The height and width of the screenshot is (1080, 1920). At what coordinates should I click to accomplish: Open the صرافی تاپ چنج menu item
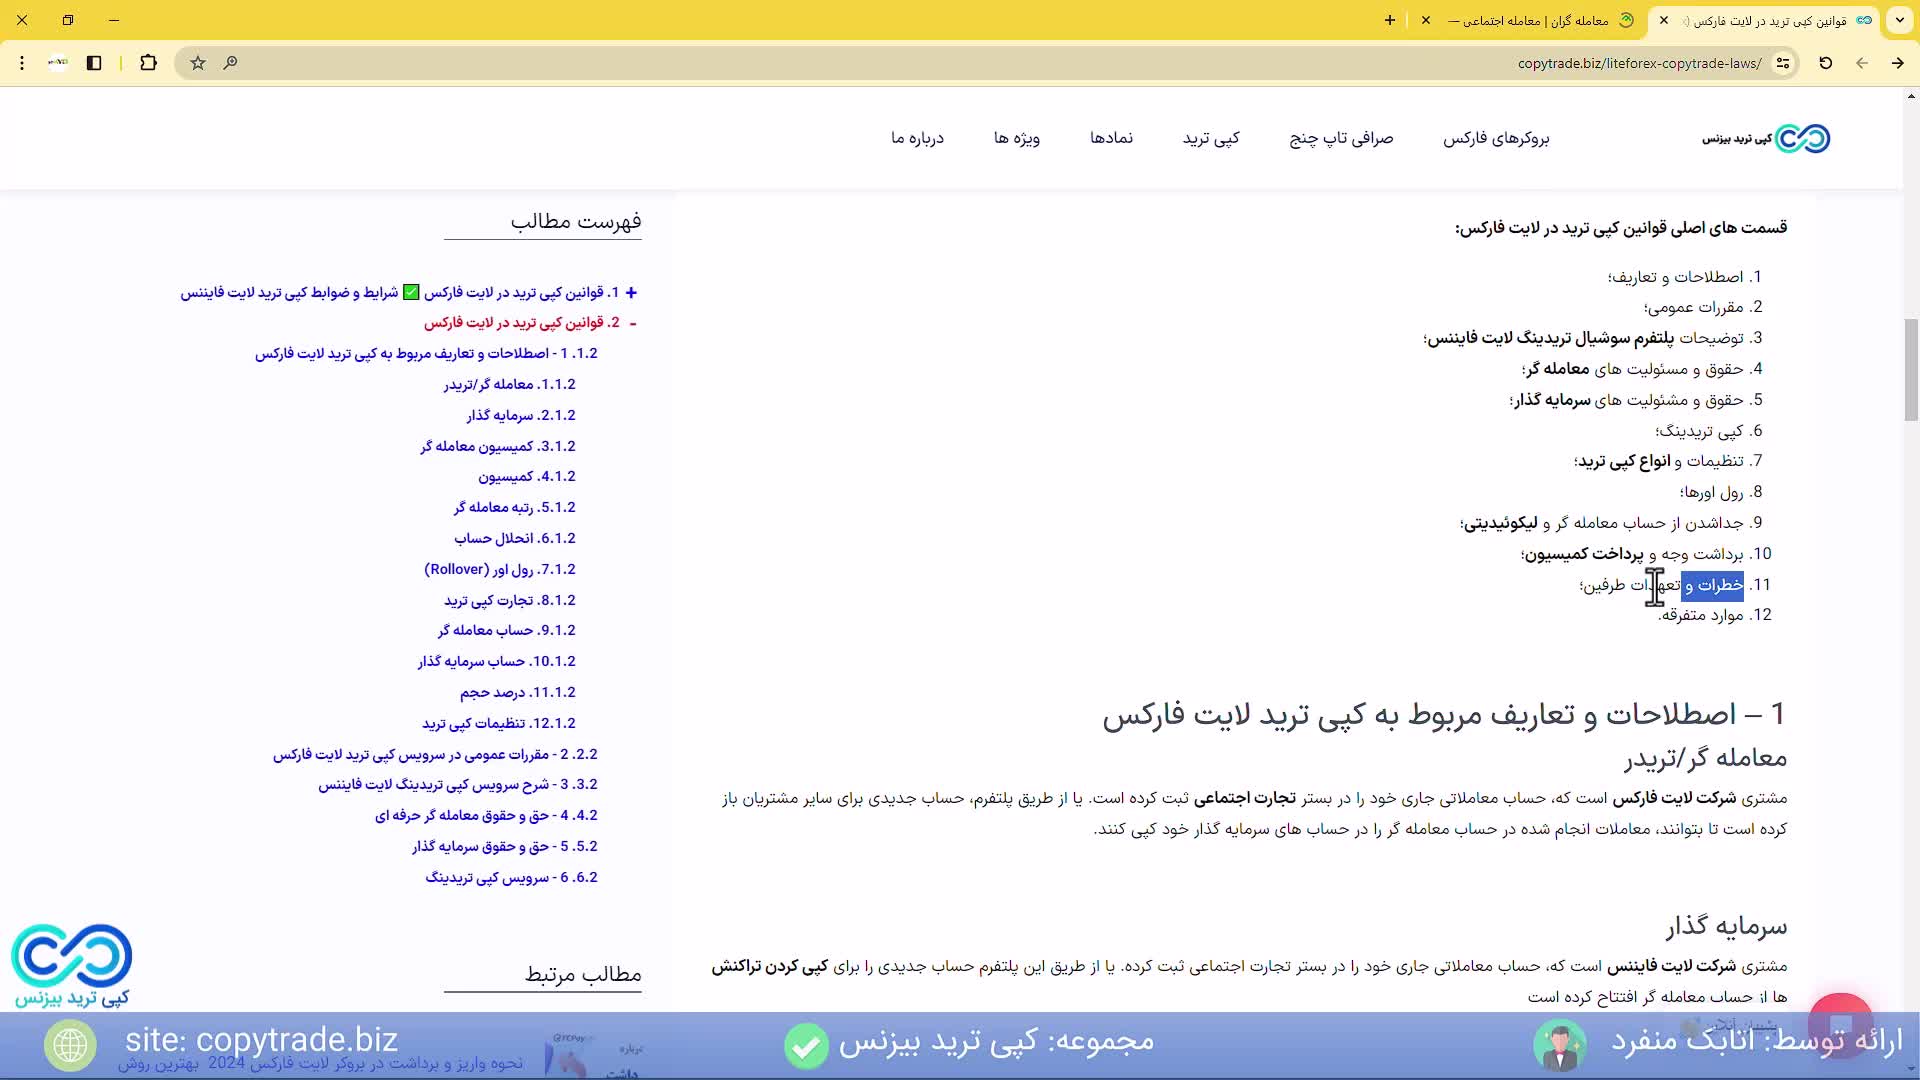pos(1340,138)
